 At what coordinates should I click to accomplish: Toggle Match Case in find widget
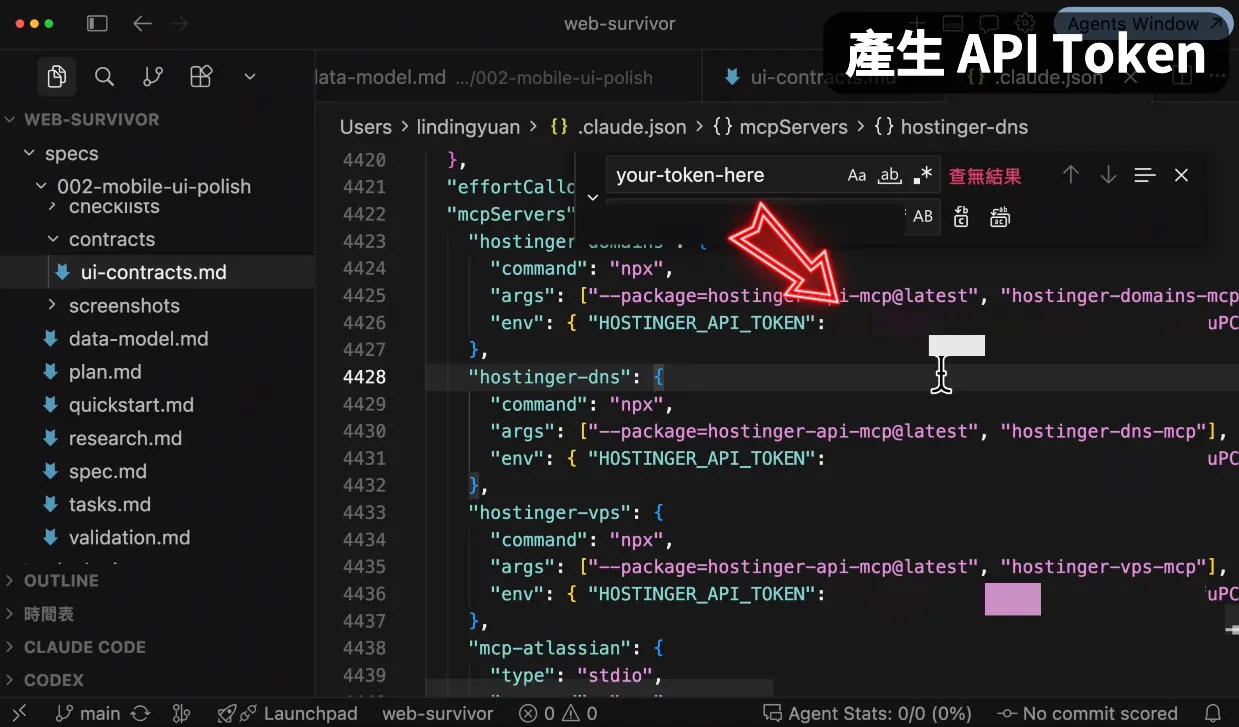pyautogui.click(x=857, y=175)
